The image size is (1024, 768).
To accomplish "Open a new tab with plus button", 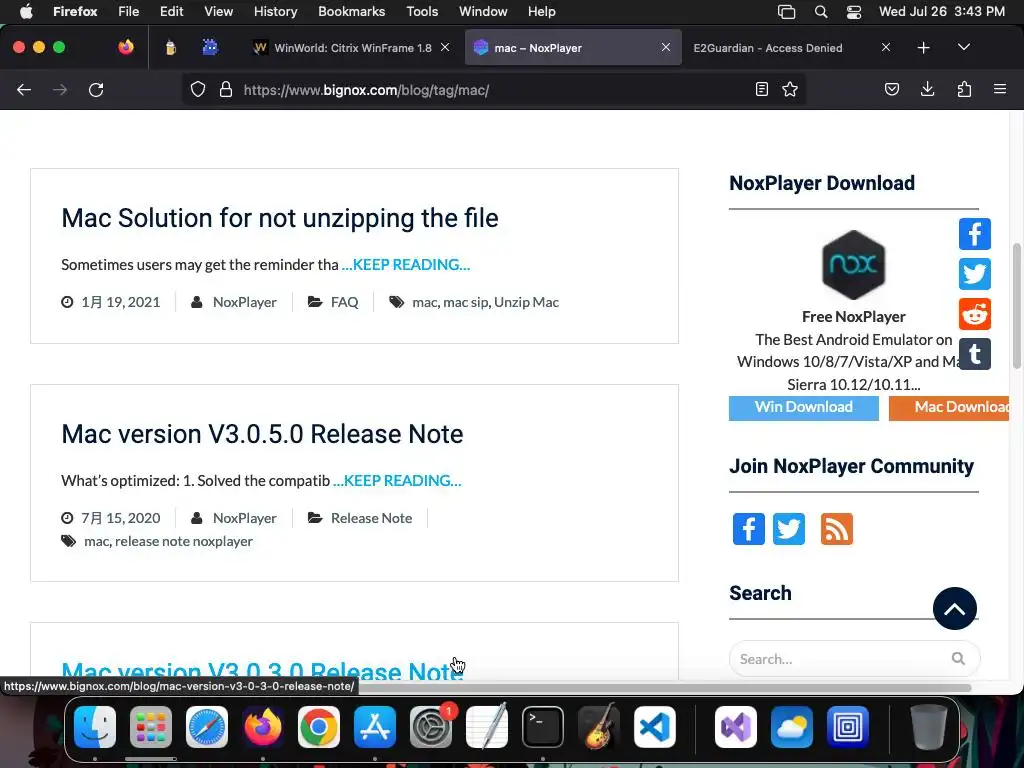I will pyautogui.click(x=923, y=48).
